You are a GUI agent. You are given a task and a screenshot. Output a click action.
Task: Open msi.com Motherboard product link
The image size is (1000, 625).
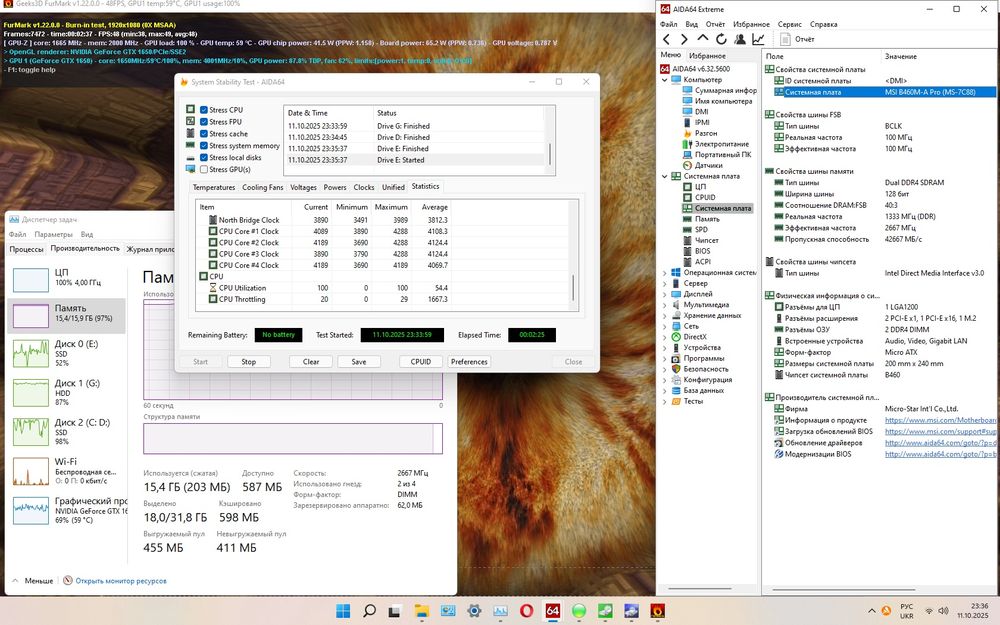939,420
